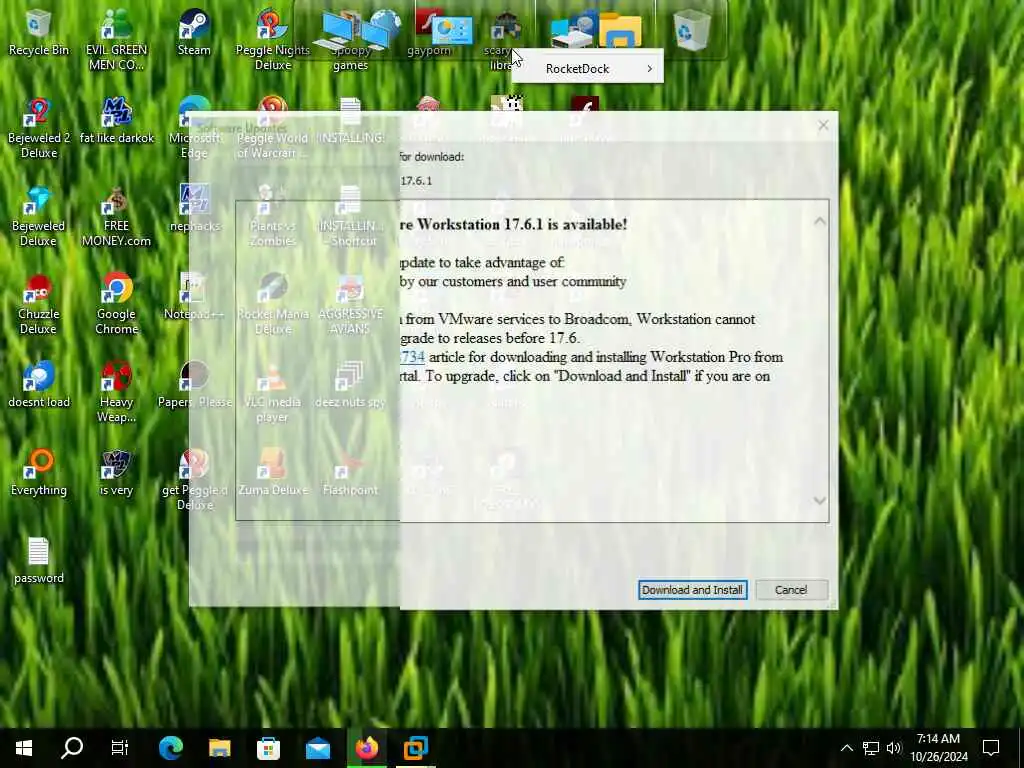Close the Software Updates dialog
The image size is (1024, 768).
click(x=823, y=125)
